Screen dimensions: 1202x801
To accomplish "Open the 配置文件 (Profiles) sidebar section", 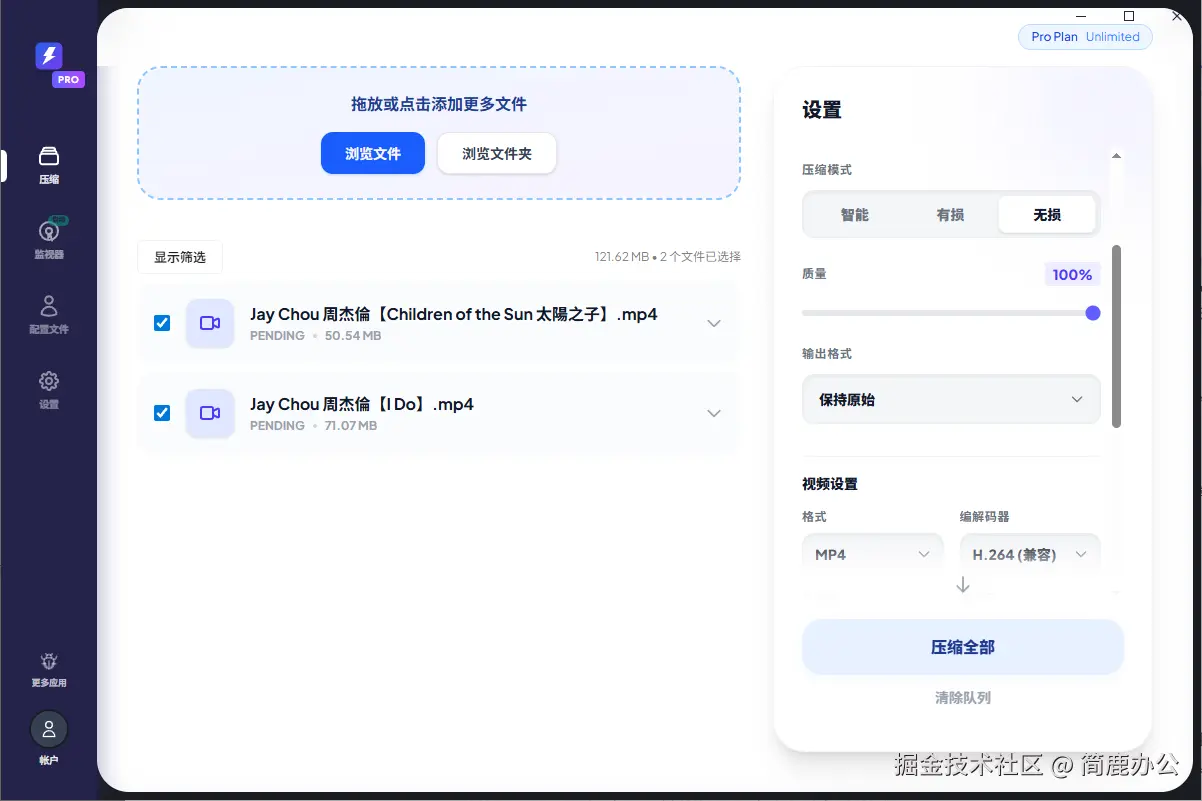I will tap(49, 314).
